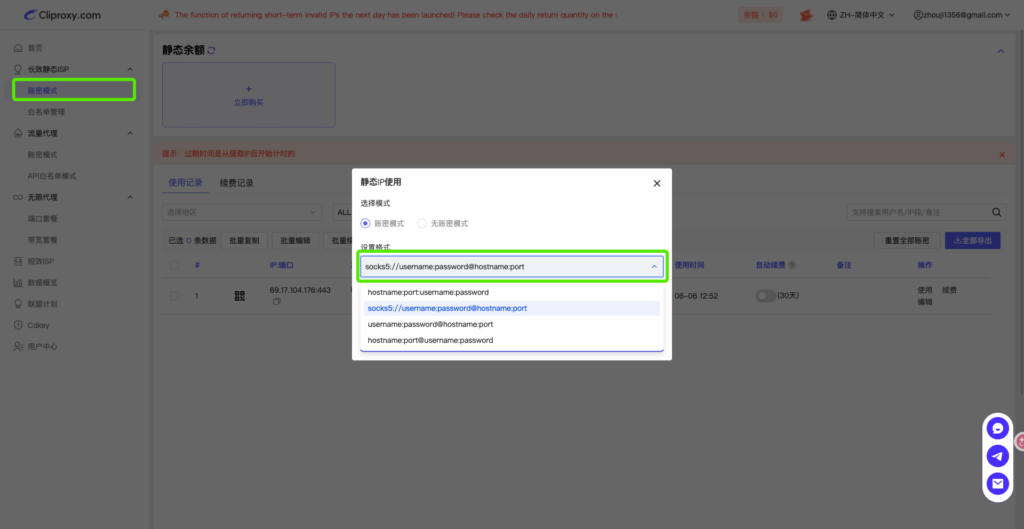Screen dimensions: 1024x529
Task: Click the IP:端口 column header
Action: point(282,266)
